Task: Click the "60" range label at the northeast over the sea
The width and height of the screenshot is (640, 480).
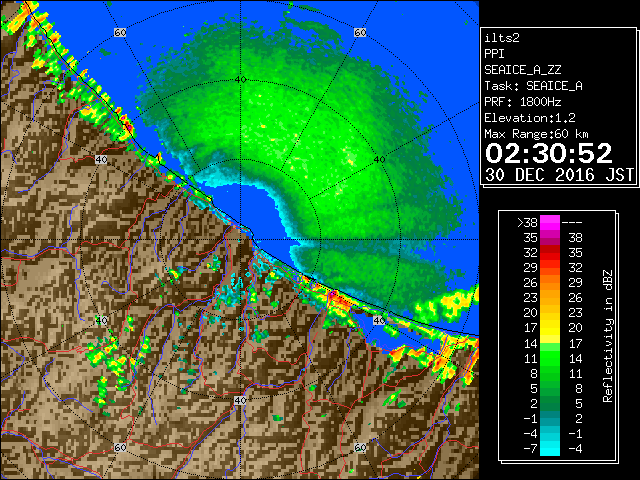Action: 360,32
